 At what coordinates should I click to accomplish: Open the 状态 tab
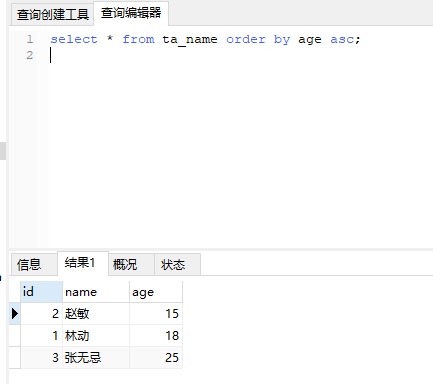[x=177, y=265]
